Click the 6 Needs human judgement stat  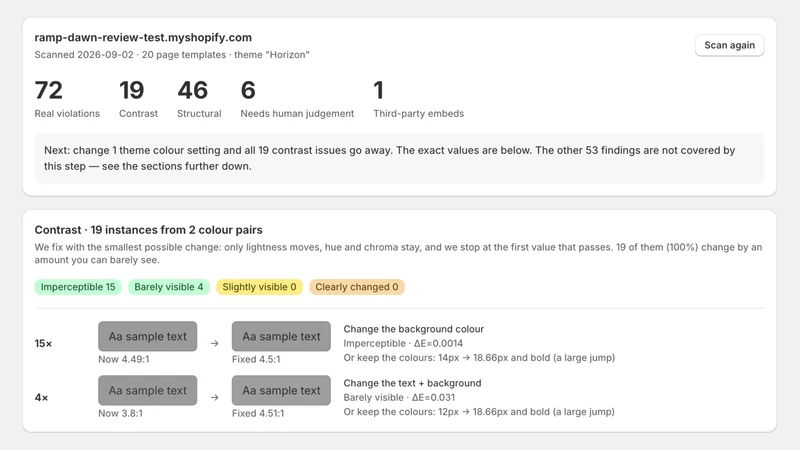(297, 99)
